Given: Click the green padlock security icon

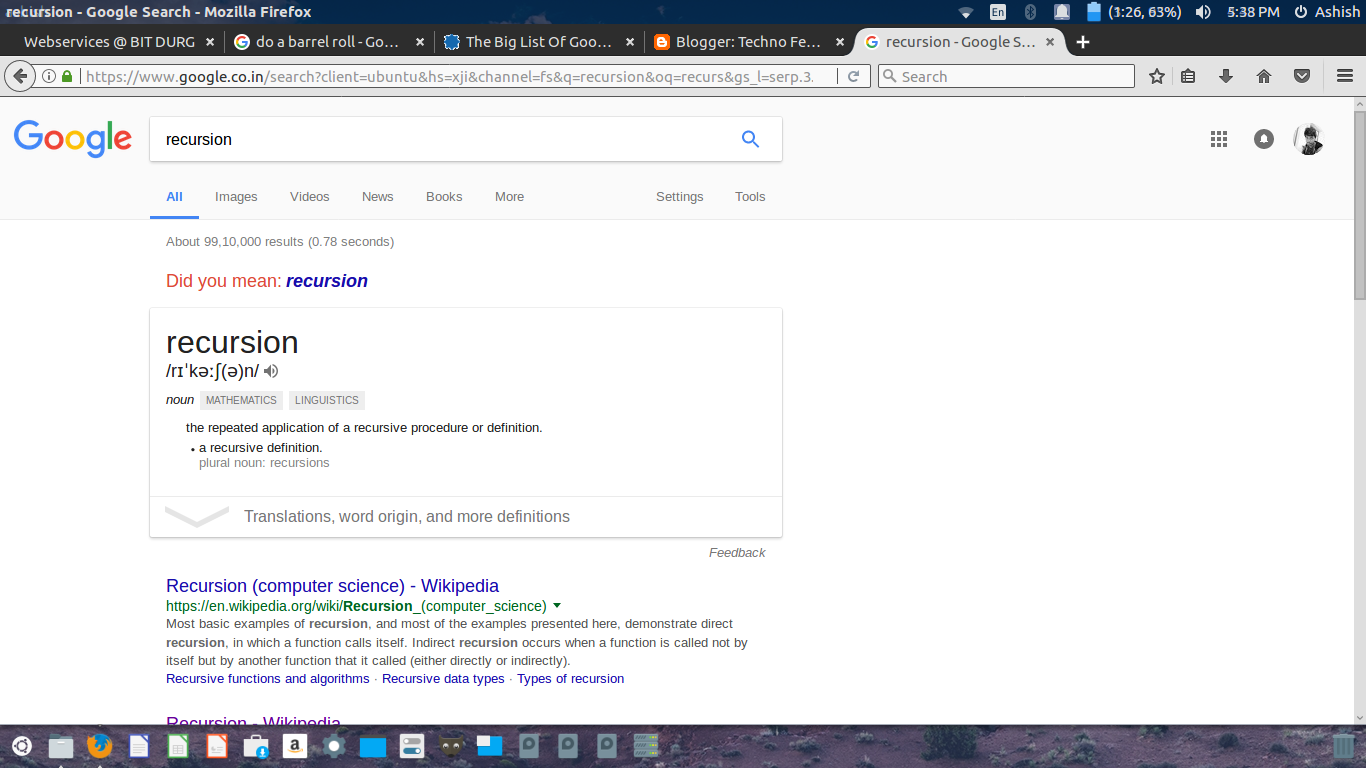Looking at the screenshot, I should [67, 77].
